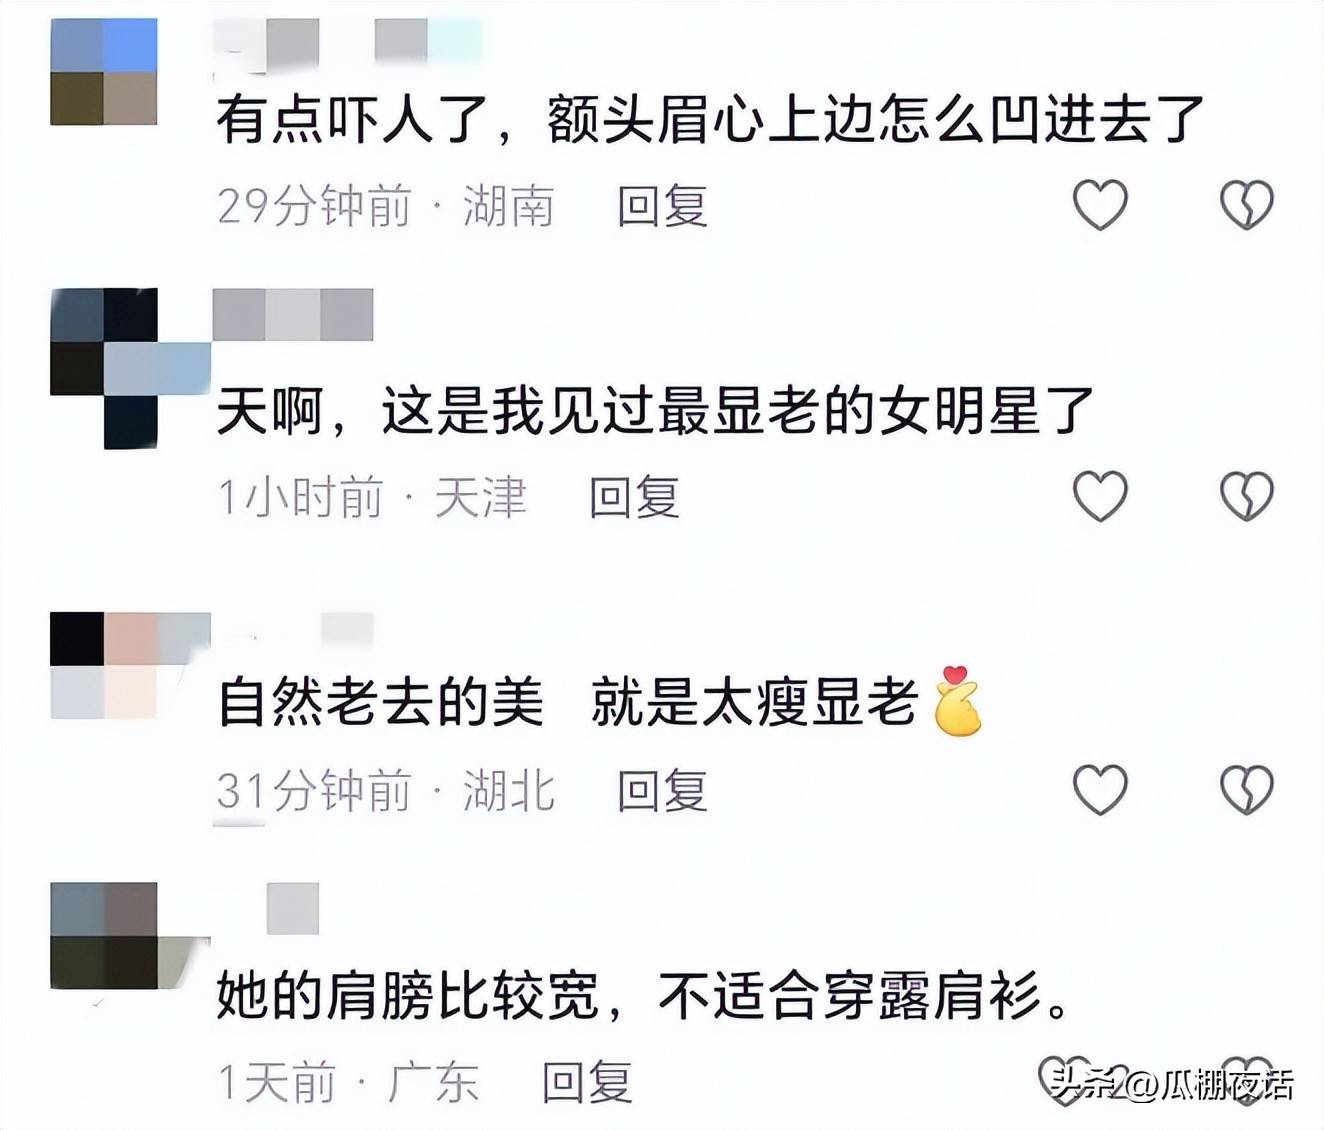Open username above 有点吓人了 comment

click(x=348, y=45)
